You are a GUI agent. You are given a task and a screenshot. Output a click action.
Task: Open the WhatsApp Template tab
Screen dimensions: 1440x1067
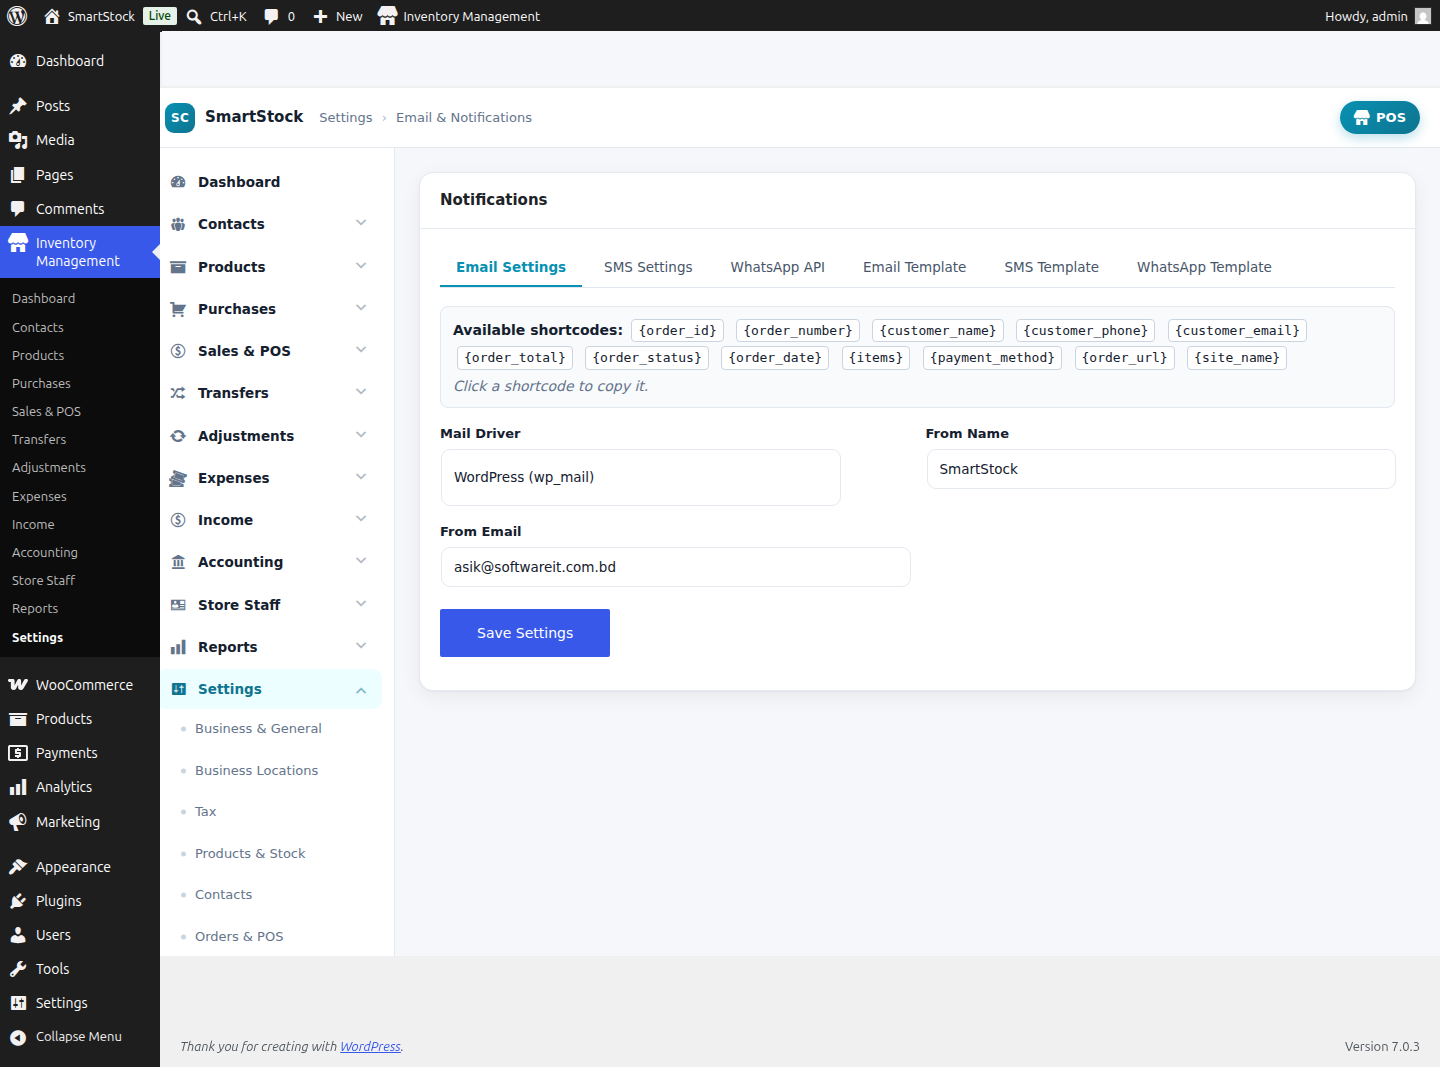[x=1204, y=267]
